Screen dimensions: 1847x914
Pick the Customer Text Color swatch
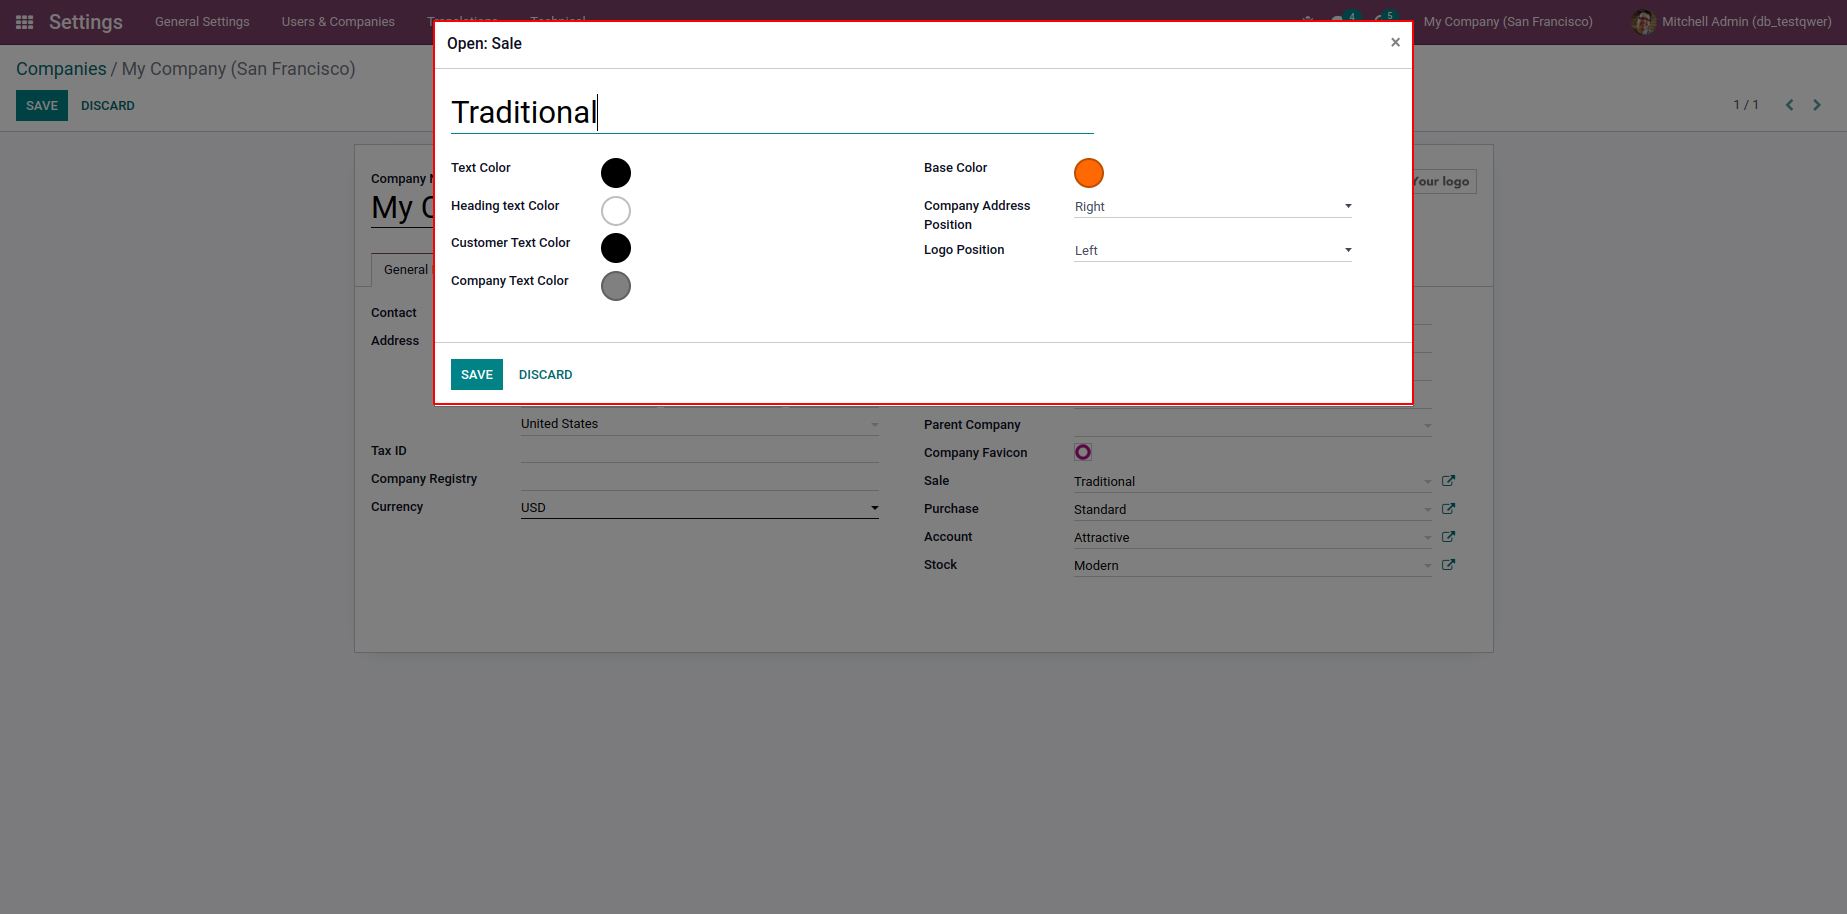coord(616,248)
